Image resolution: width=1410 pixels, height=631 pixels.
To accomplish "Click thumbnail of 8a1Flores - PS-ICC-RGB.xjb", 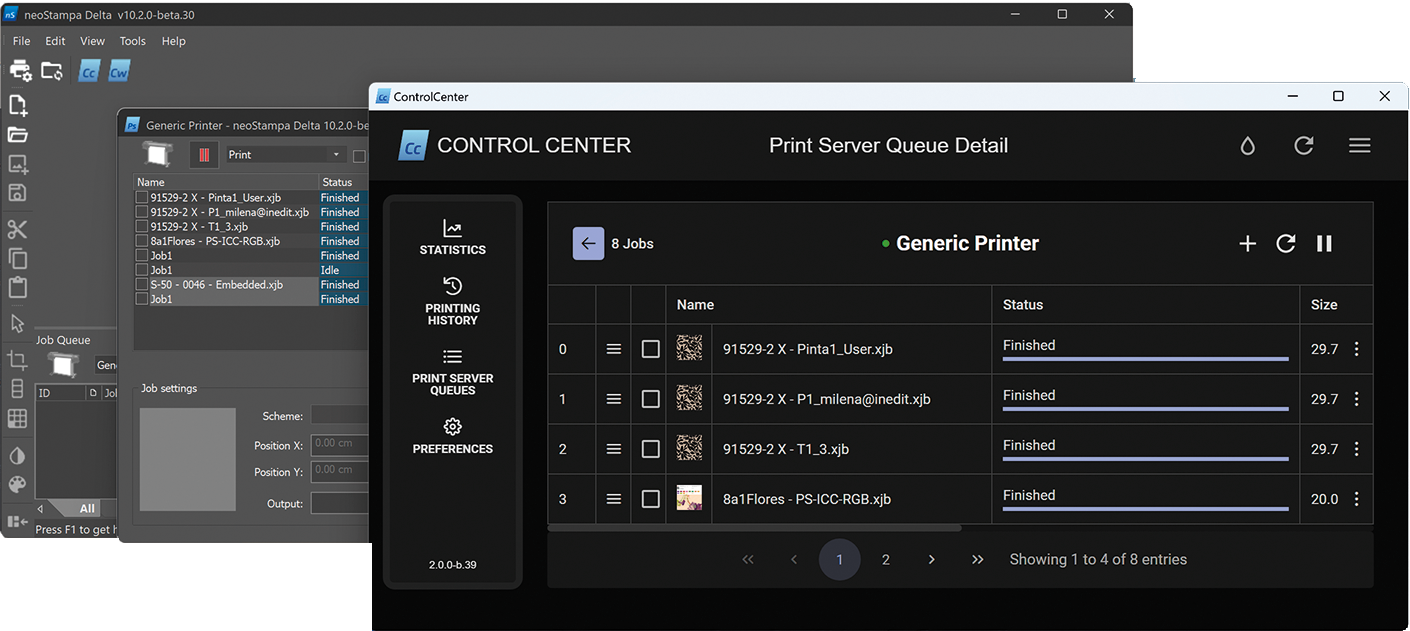I will point(689,498).
